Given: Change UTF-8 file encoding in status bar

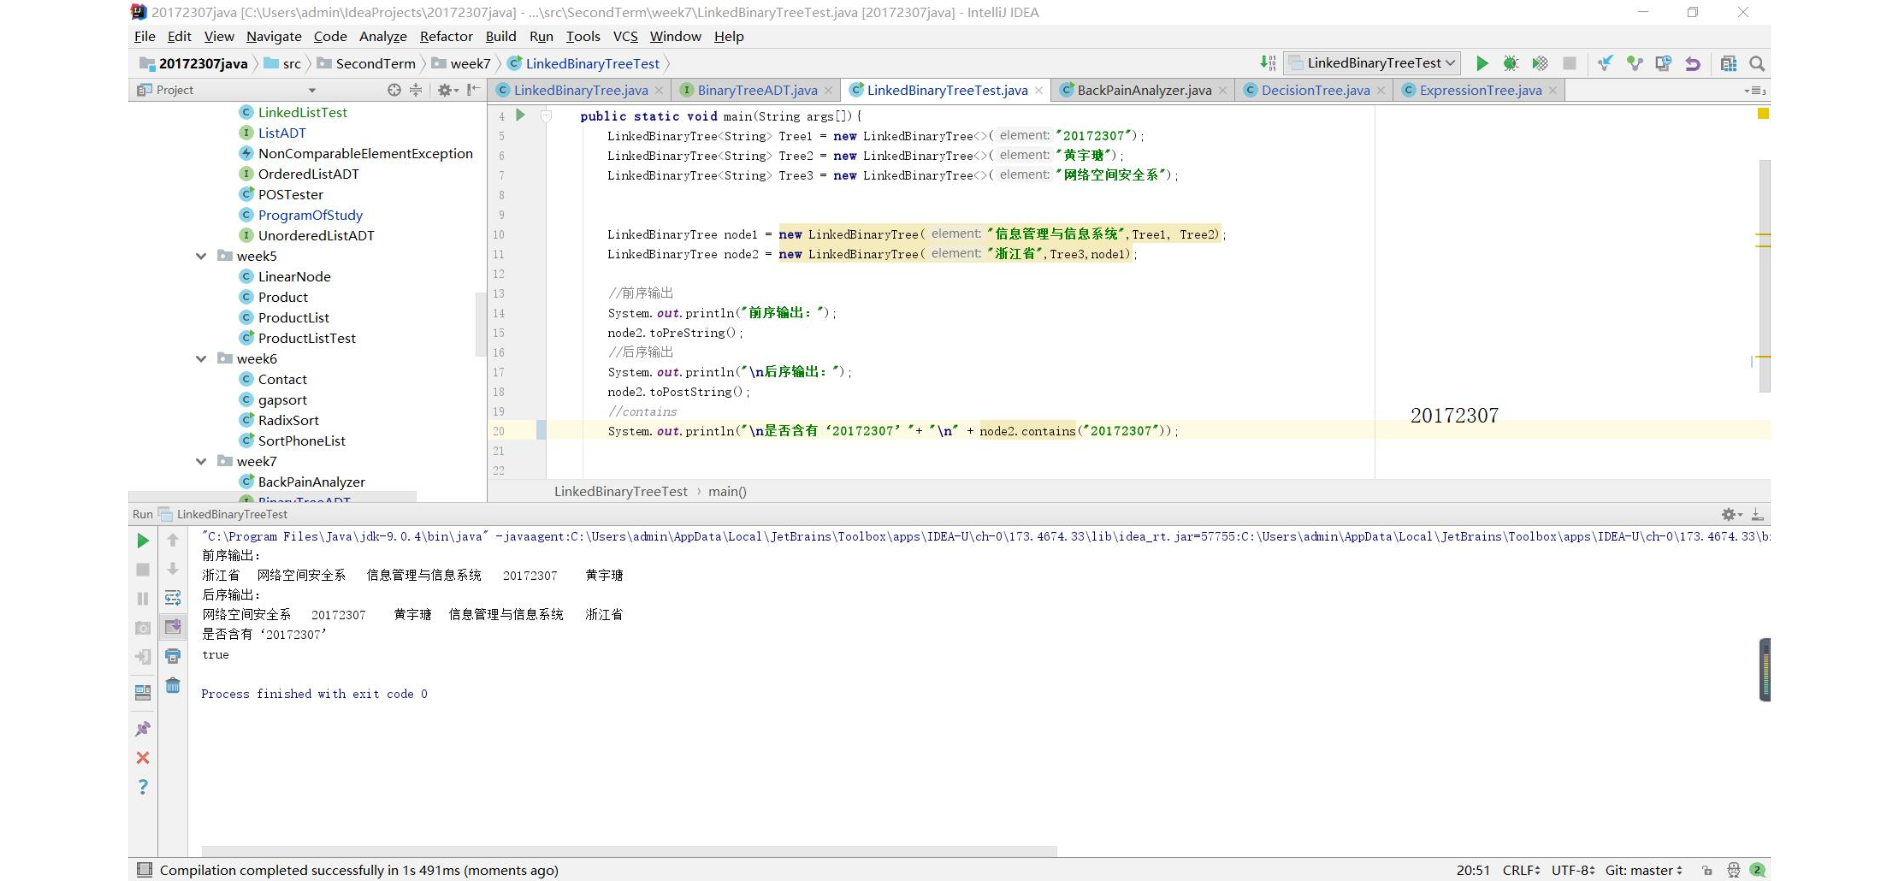Looking at the screenshot, I should tap(1573, 870).
